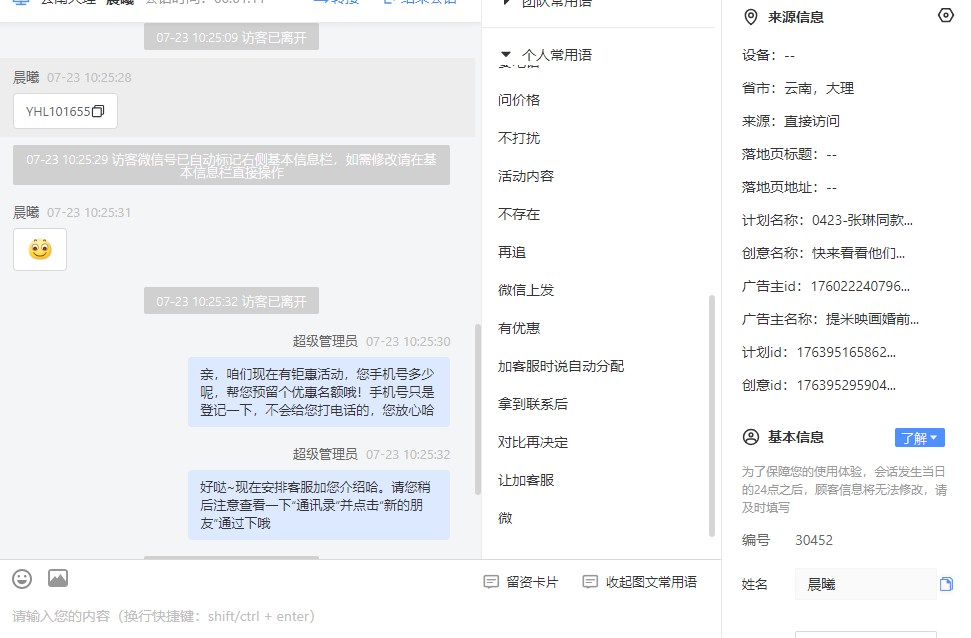The image size is (971, 638).
Task: Click the chat history scrollbar
Action: [x=477, y=409]
